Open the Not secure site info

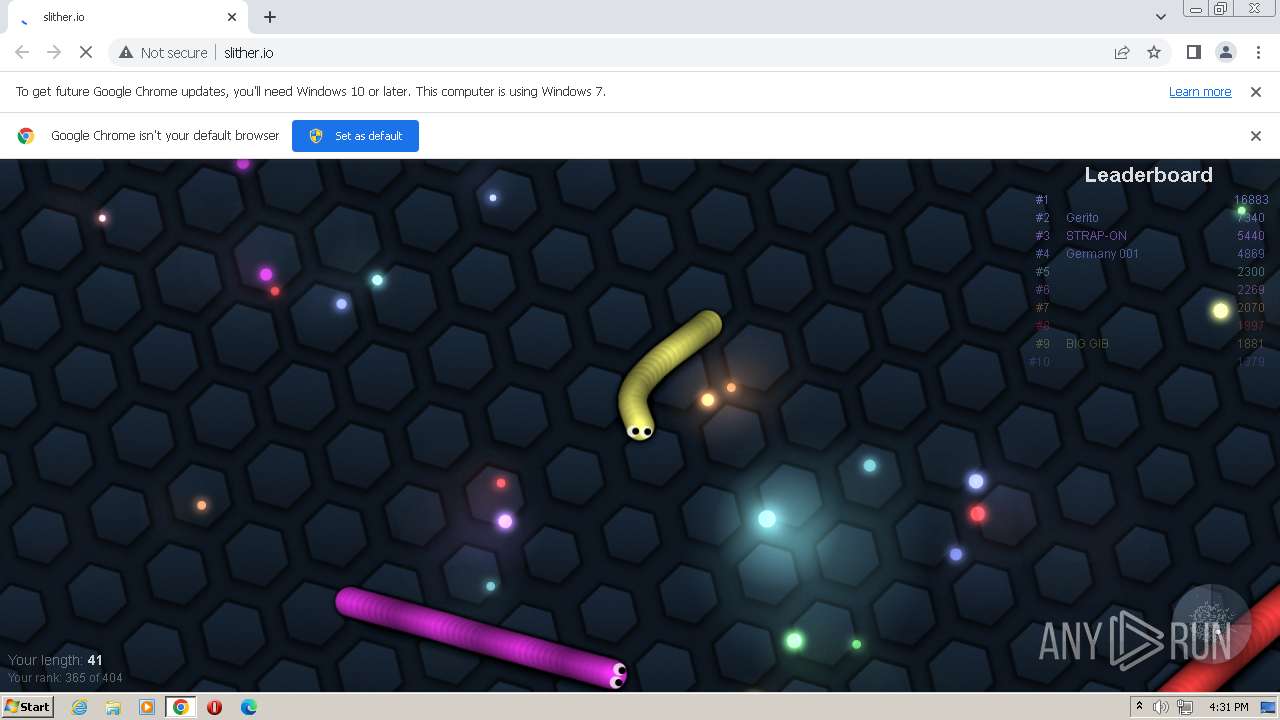click(x=163, y=52)
